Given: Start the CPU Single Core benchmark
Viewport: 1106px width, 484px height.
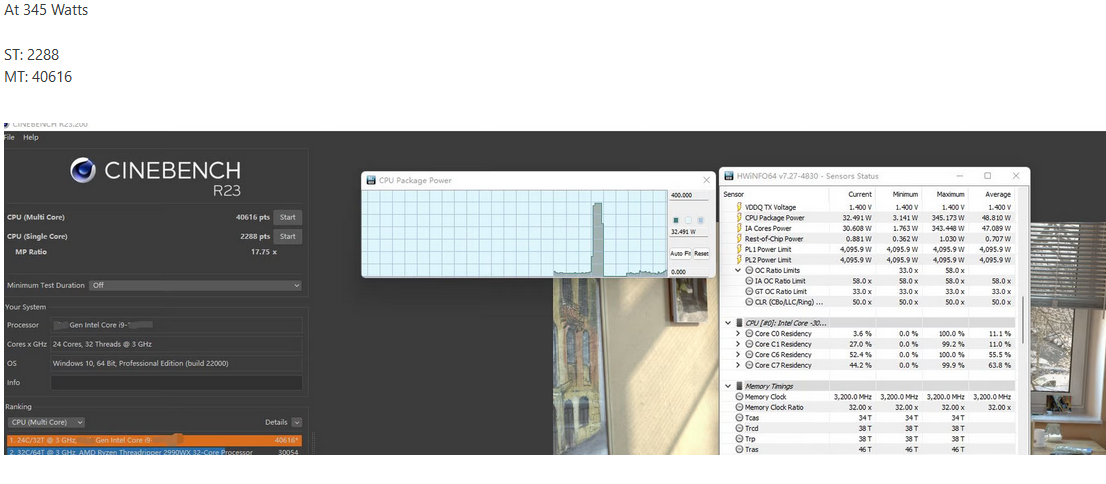Looking at the screenshot, I should point(287,236).
